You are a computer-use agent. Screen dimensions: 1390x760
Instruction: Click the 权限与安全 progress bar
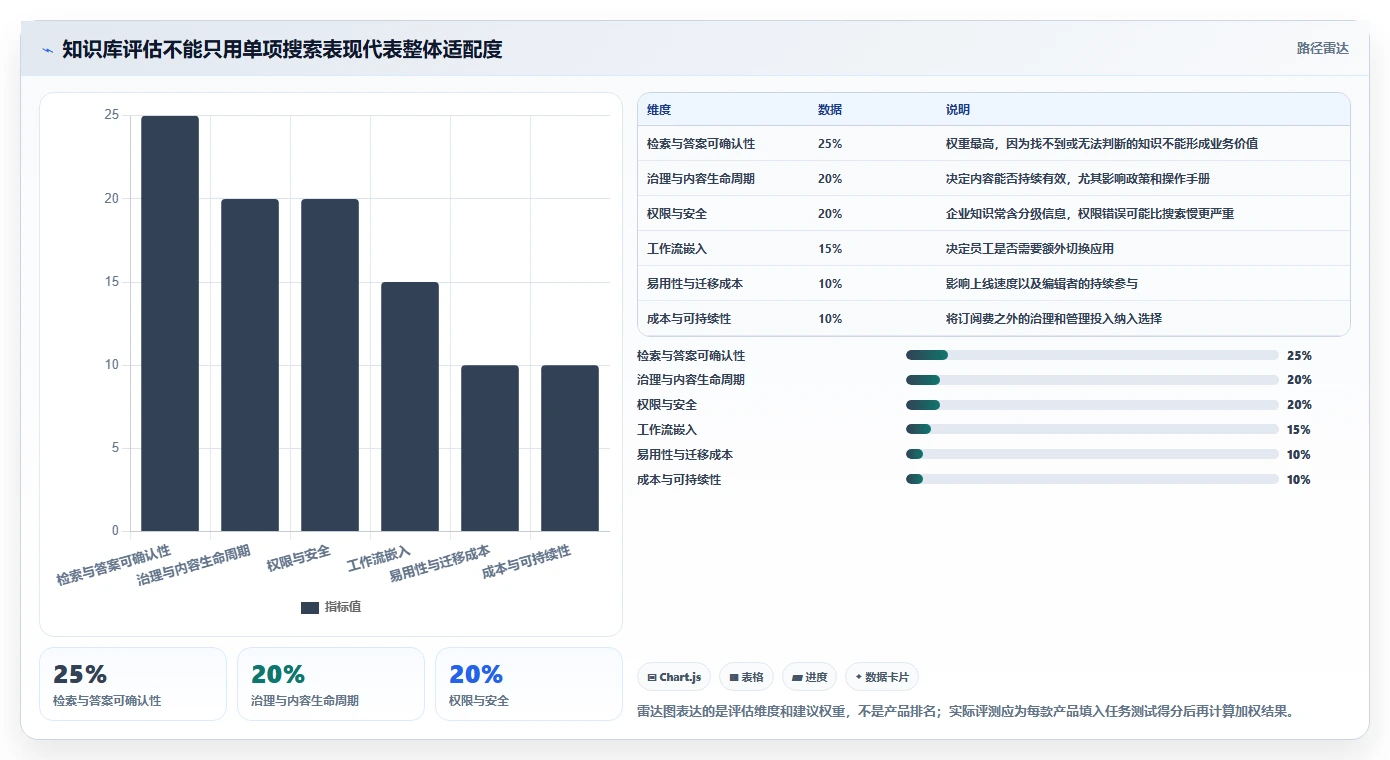tap(1092, 405)
